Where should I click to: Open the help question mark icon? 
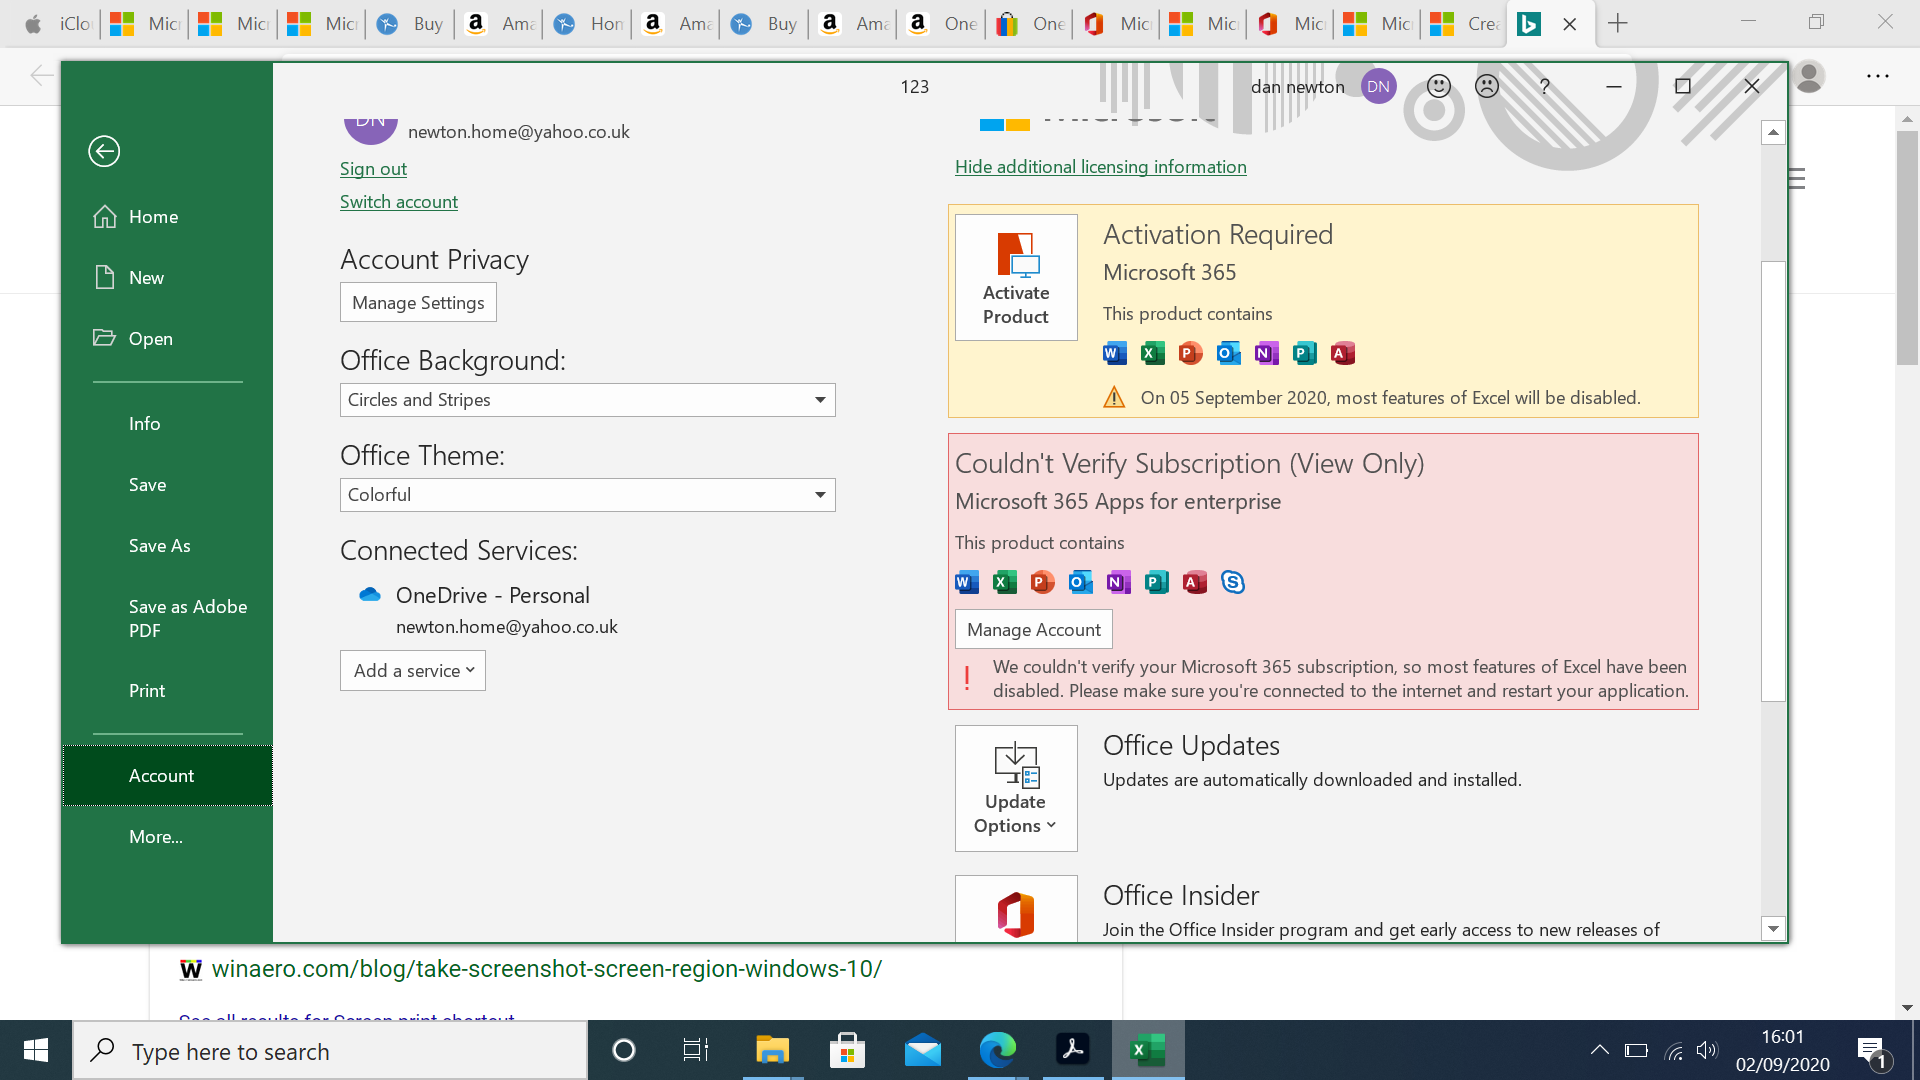coord(1544,87)
